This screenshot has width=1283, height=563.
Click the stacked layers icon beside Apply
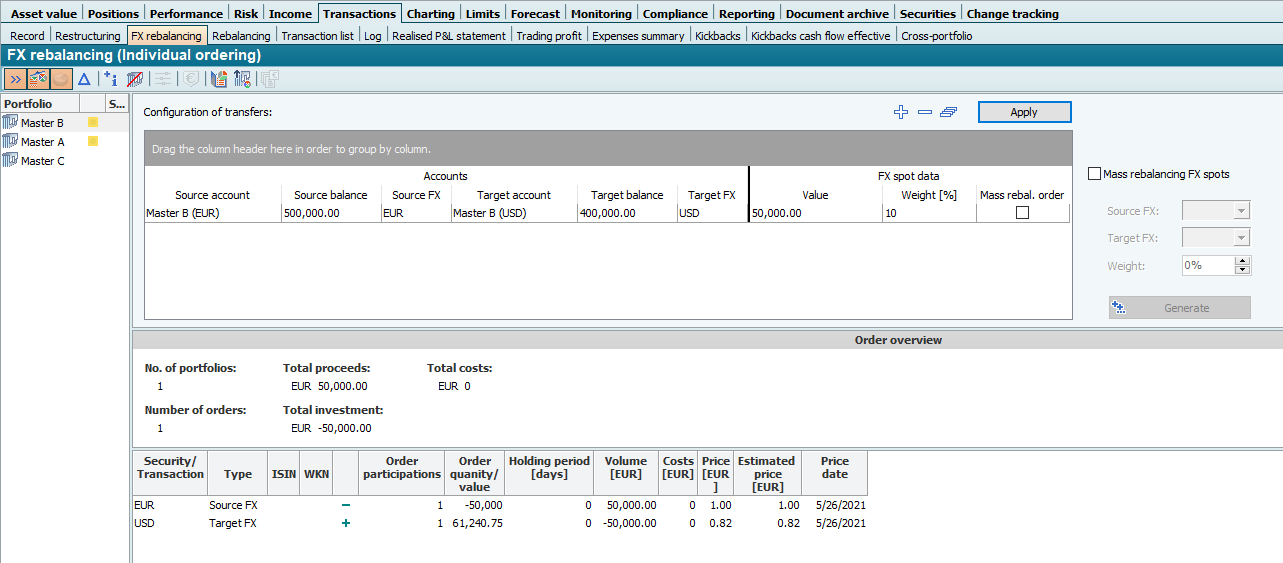tap(949, 112)
